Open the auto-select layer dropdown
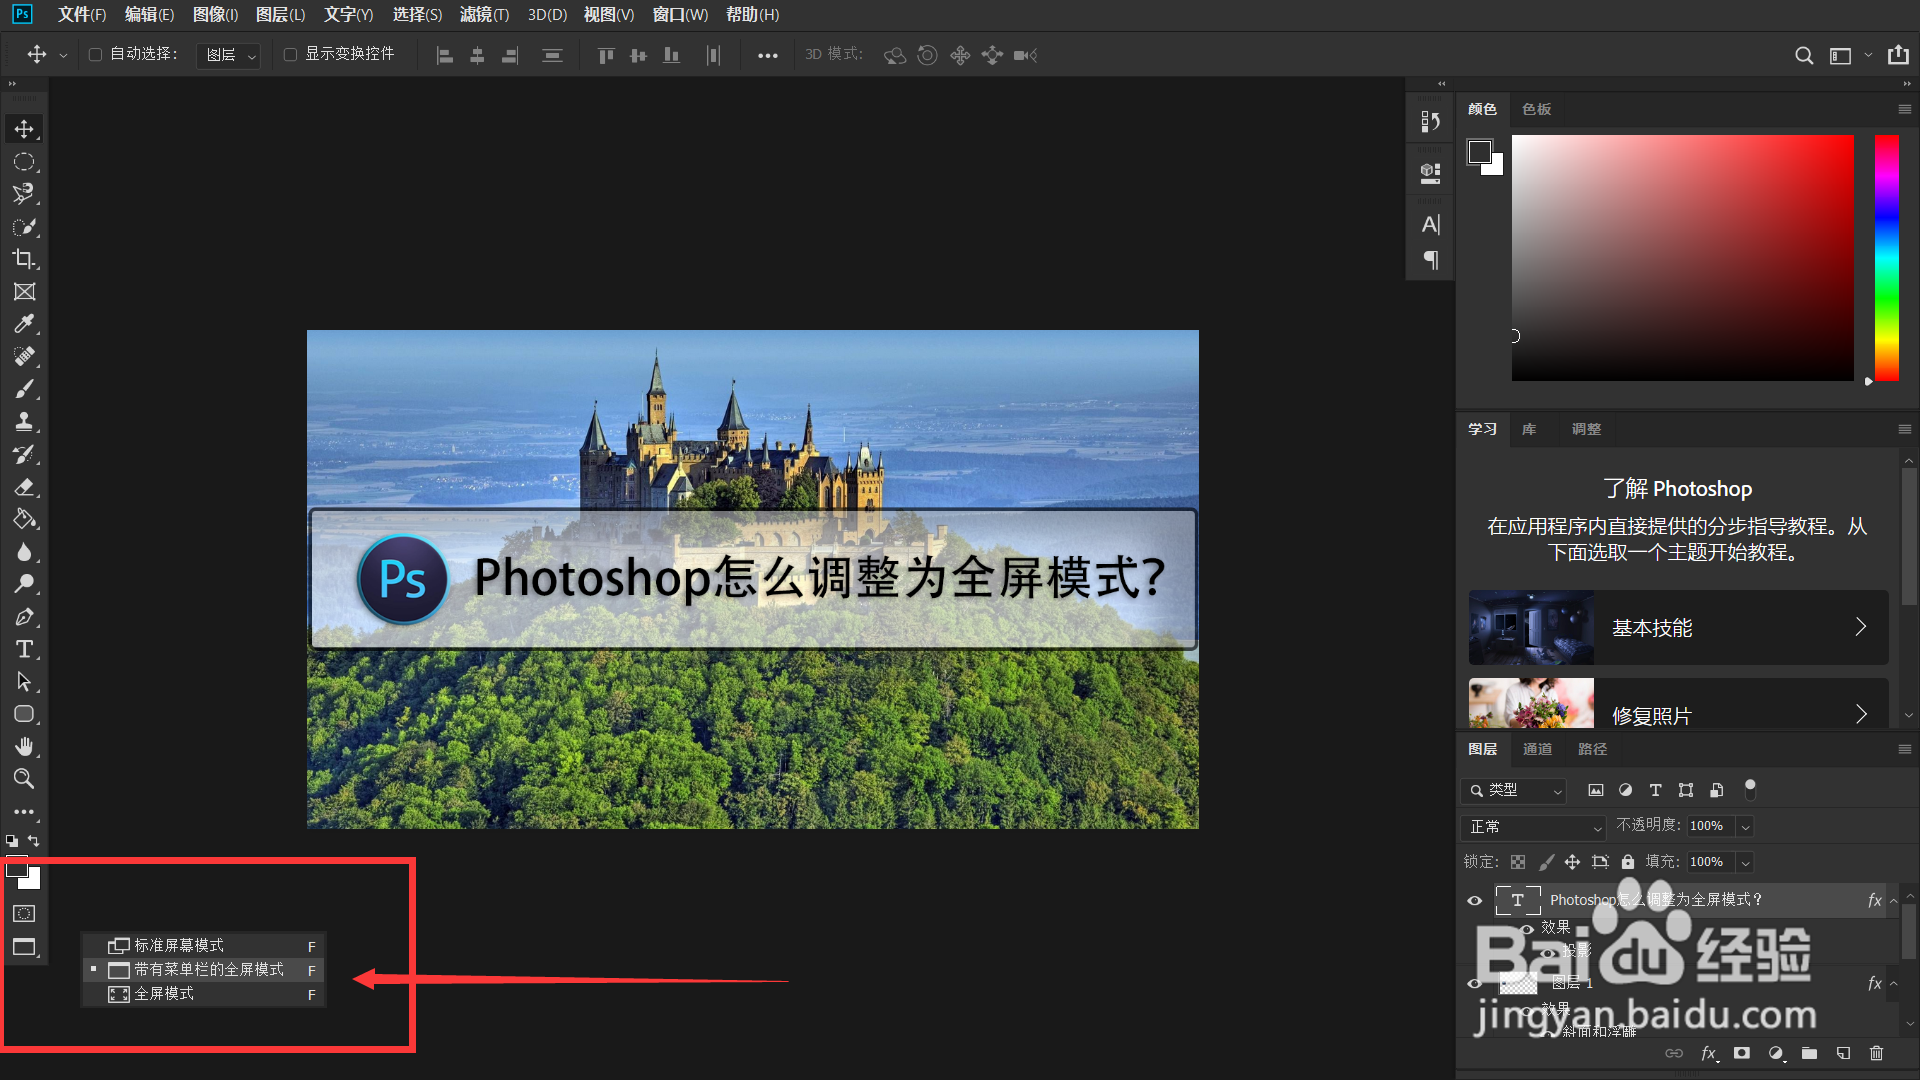Screen dimensions: 1920x1080 point(229,55)
